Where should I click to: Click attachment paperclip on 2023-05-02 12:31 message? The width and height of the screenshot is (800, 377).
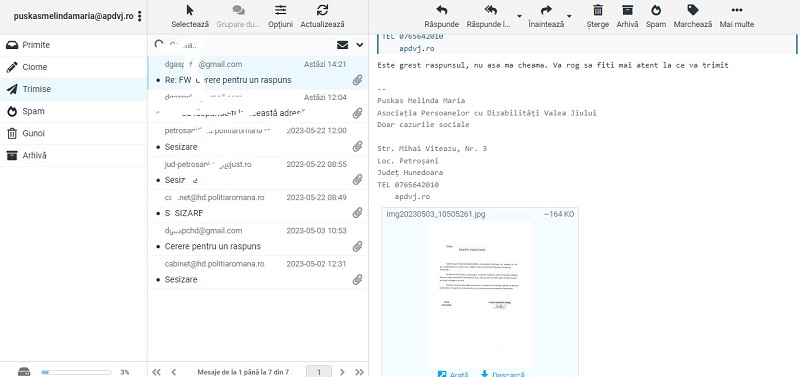pyautogui.click(x=358, y=279)
